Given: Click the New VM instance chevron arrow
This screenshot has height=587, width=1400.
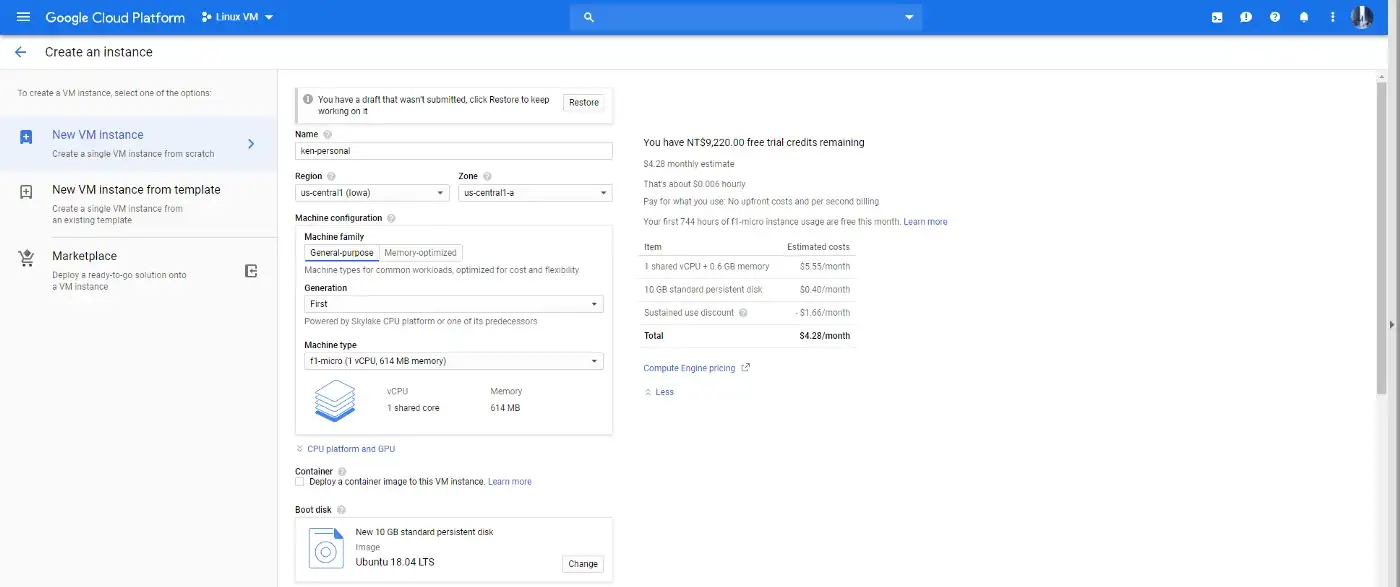Looking at the screenshot, I should point(251,144).
